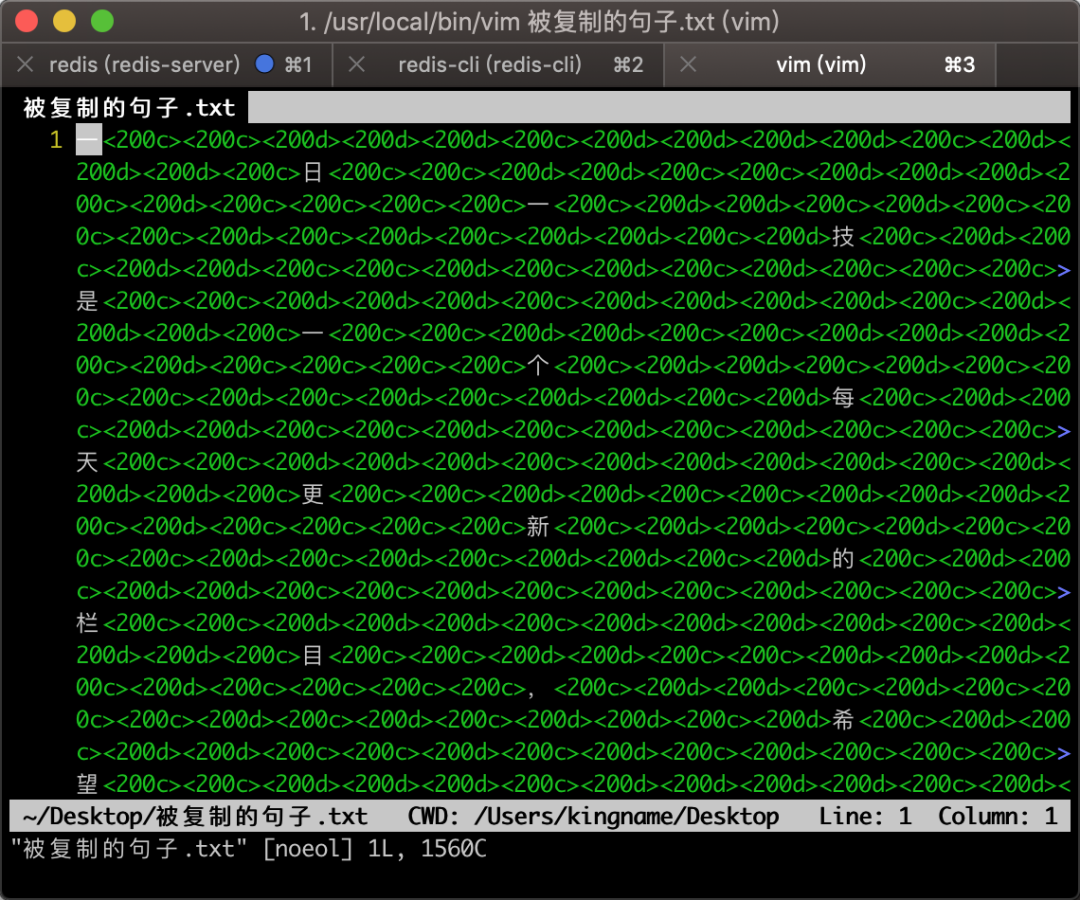This screenshot has width=1080, height=900.
Task: Click the character 每 in the text
Action: 843,397
